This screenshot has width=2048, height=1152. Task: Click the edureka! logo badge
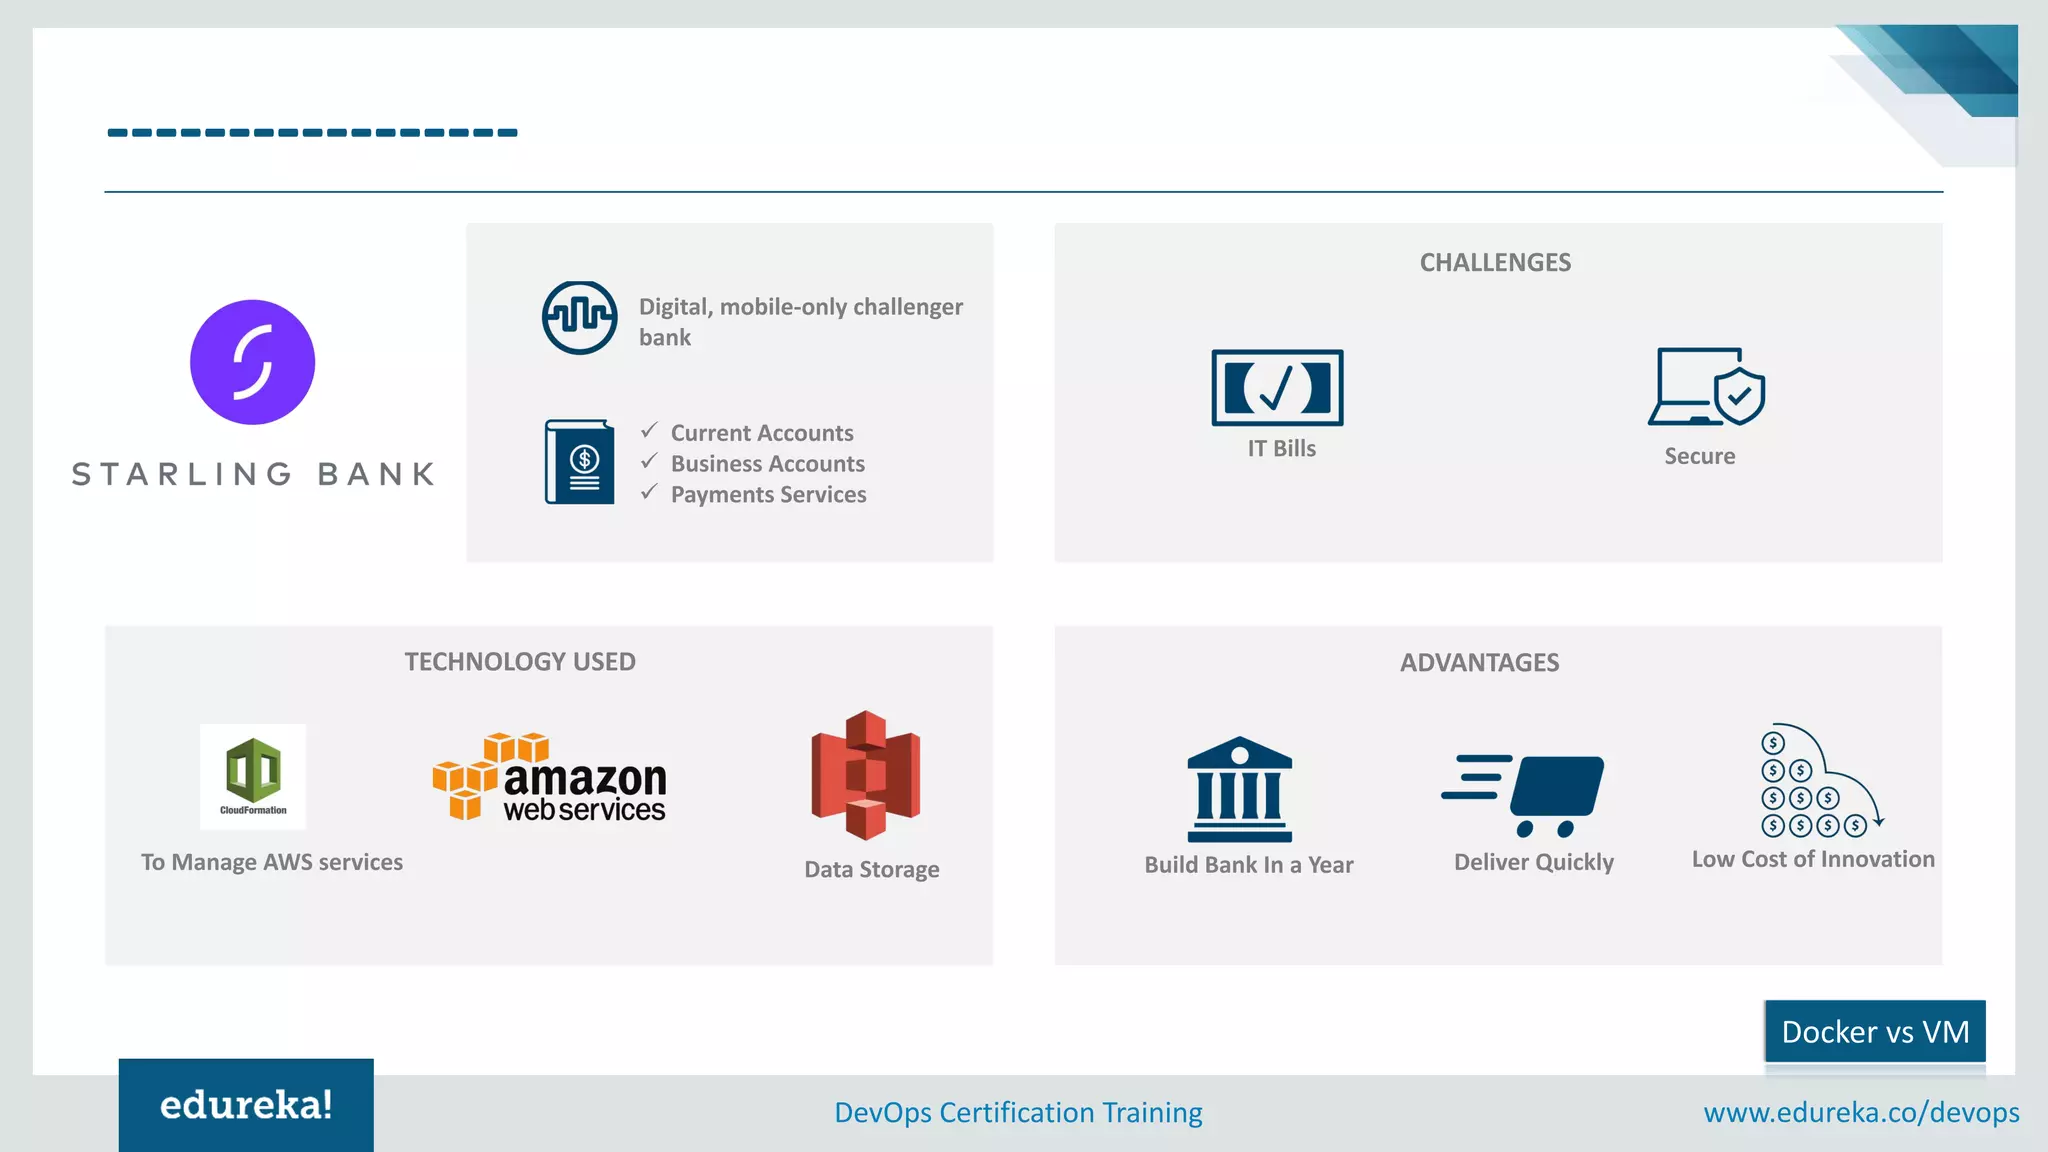246,1105
